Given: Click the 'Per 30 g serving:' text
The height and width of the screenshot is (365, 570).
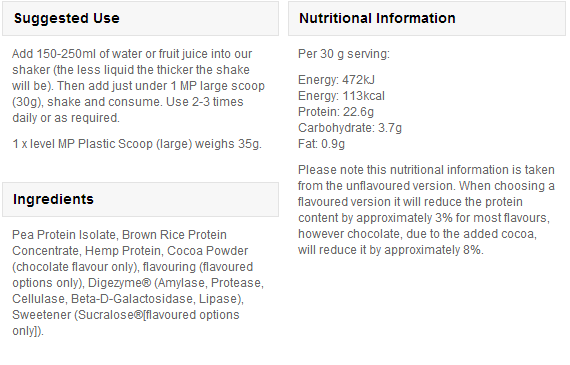Looking at the screenshot, I should 344,54.
